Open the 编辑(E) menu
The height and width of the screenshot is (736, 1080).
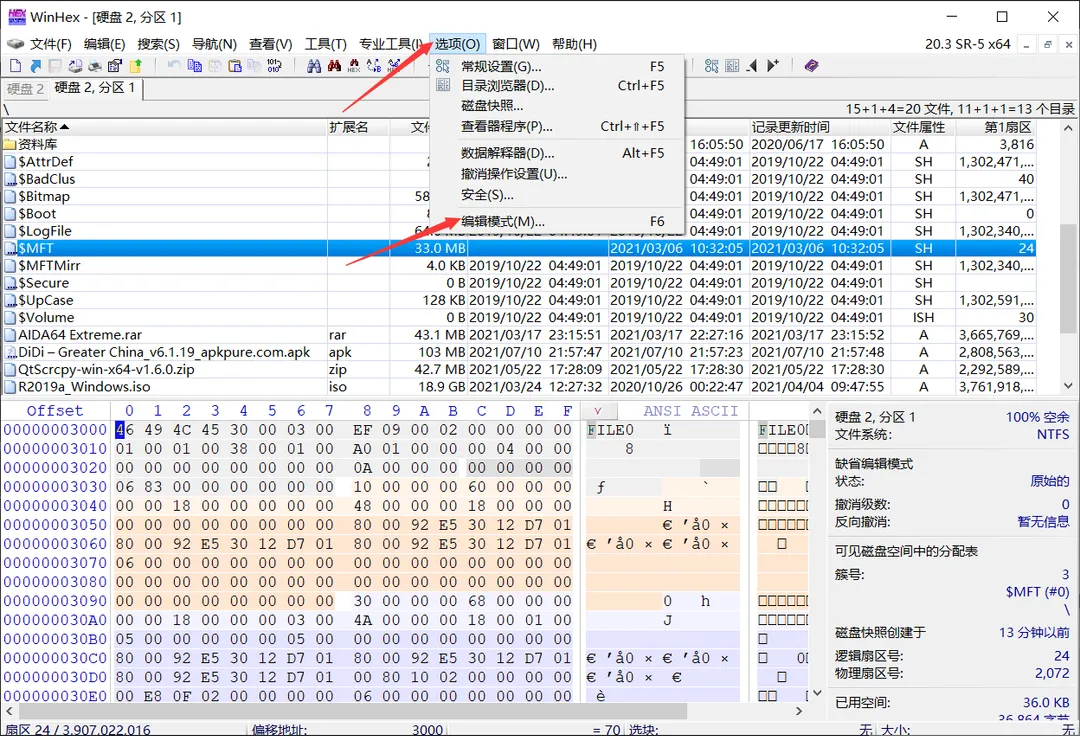point(105,44)
